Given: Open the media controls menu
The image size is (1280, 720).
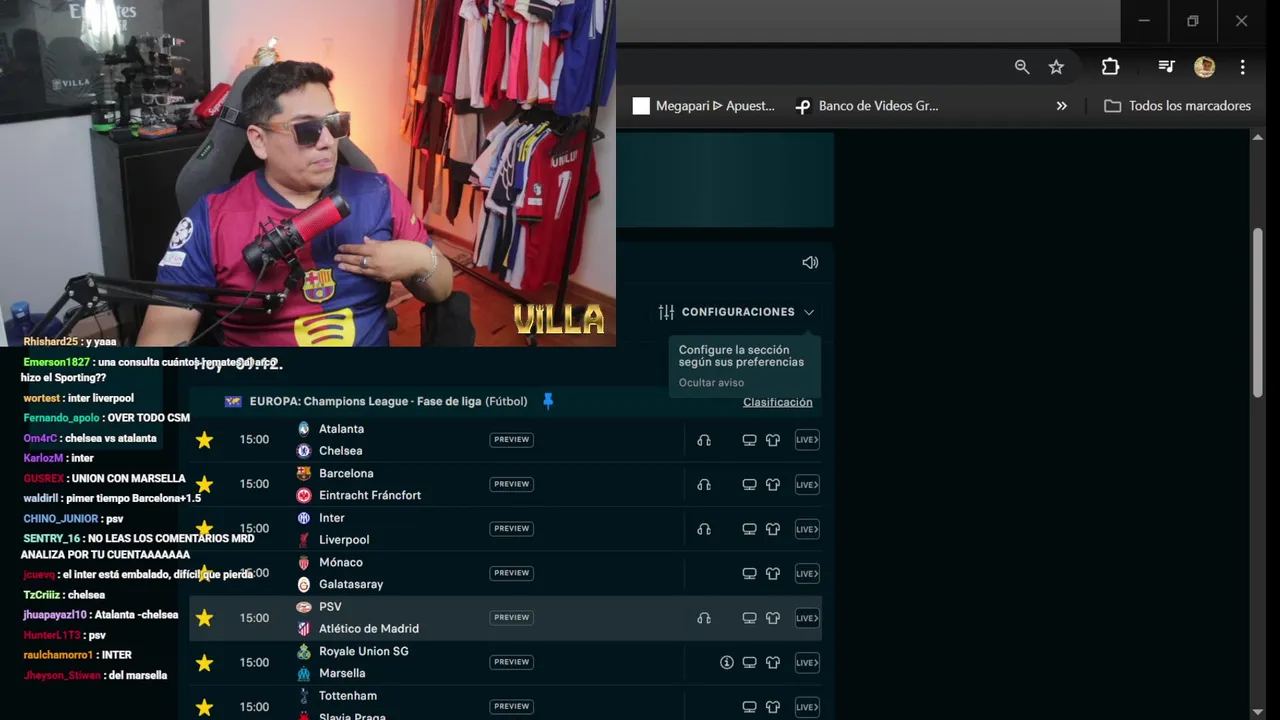Looking at the screenshot, I should (1166, 67).
